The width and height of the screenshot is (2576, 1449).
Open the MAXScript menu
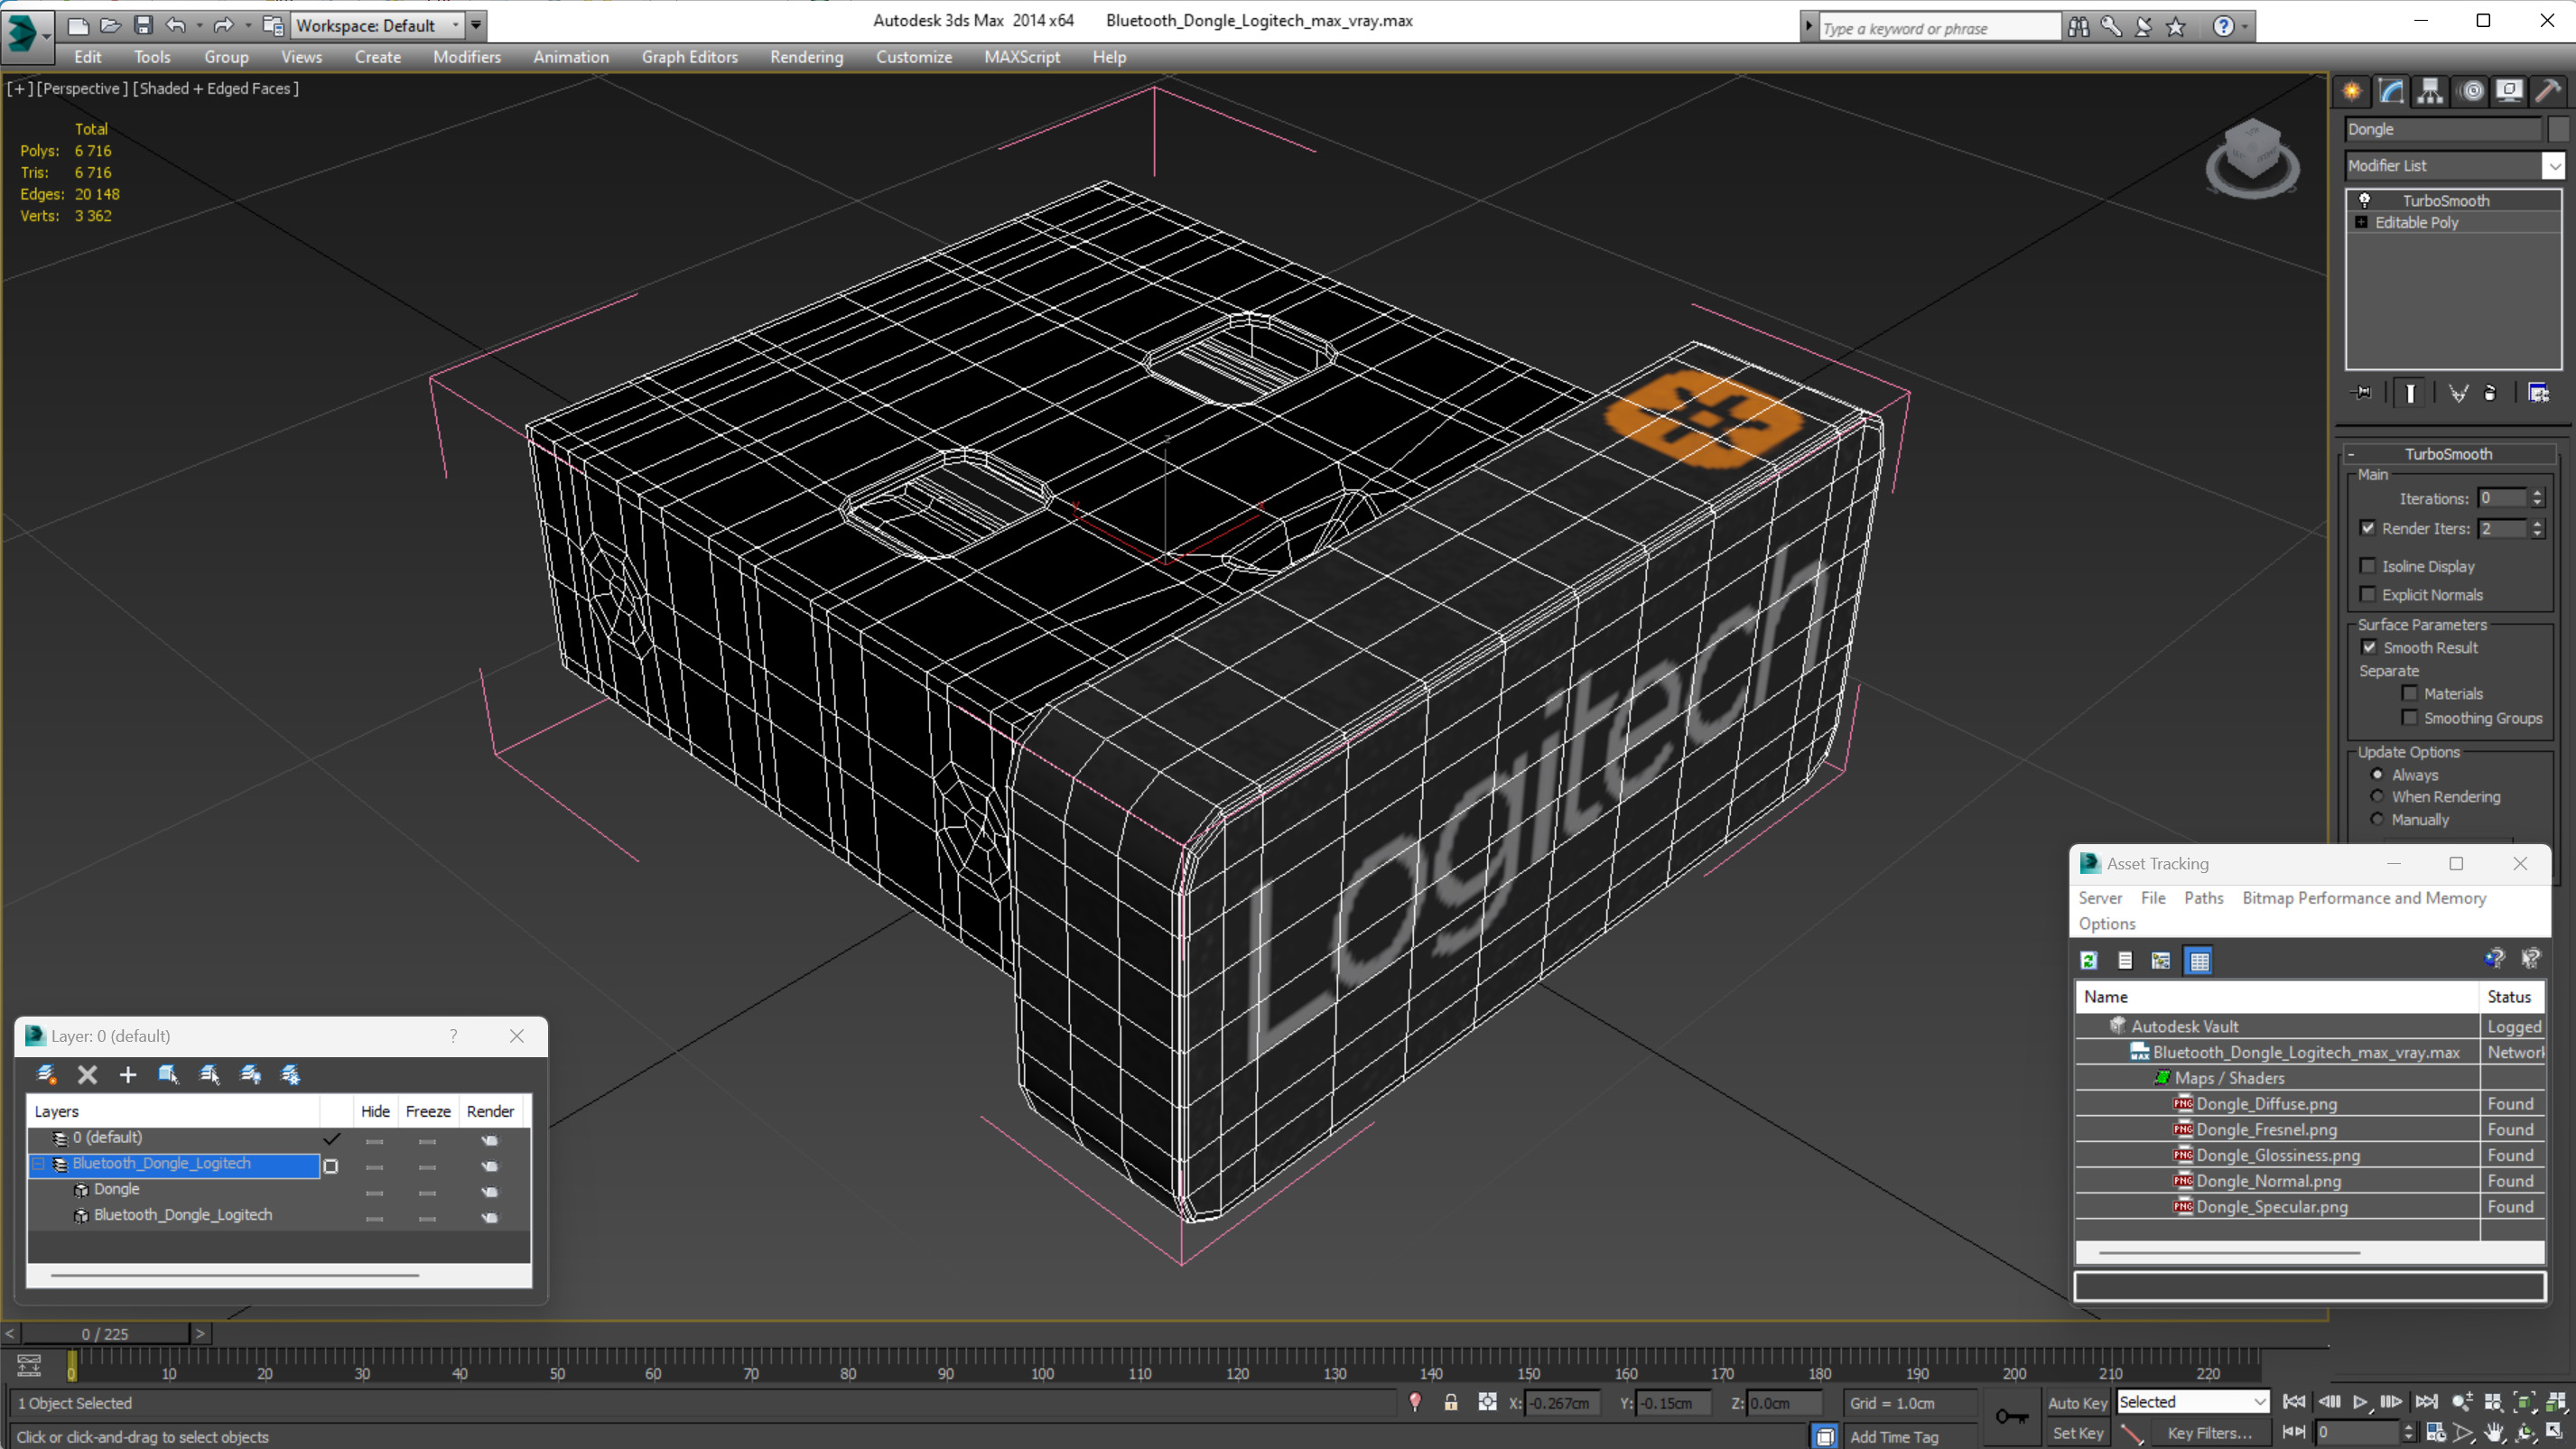click(x=1021, y=57)
